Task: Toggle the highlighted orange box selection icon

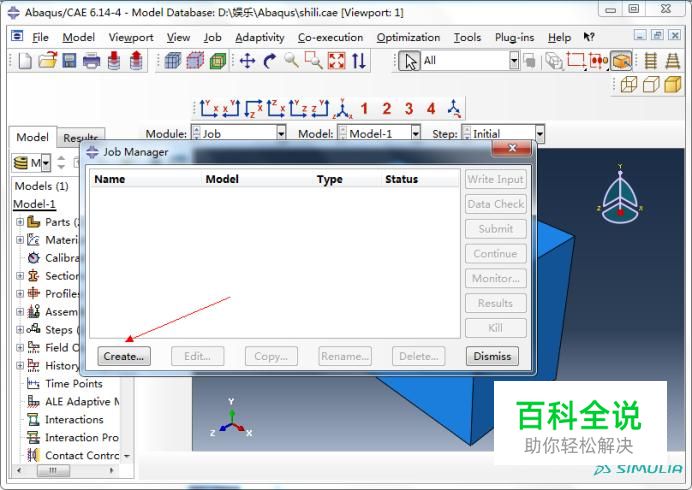Action: point(621,61)
